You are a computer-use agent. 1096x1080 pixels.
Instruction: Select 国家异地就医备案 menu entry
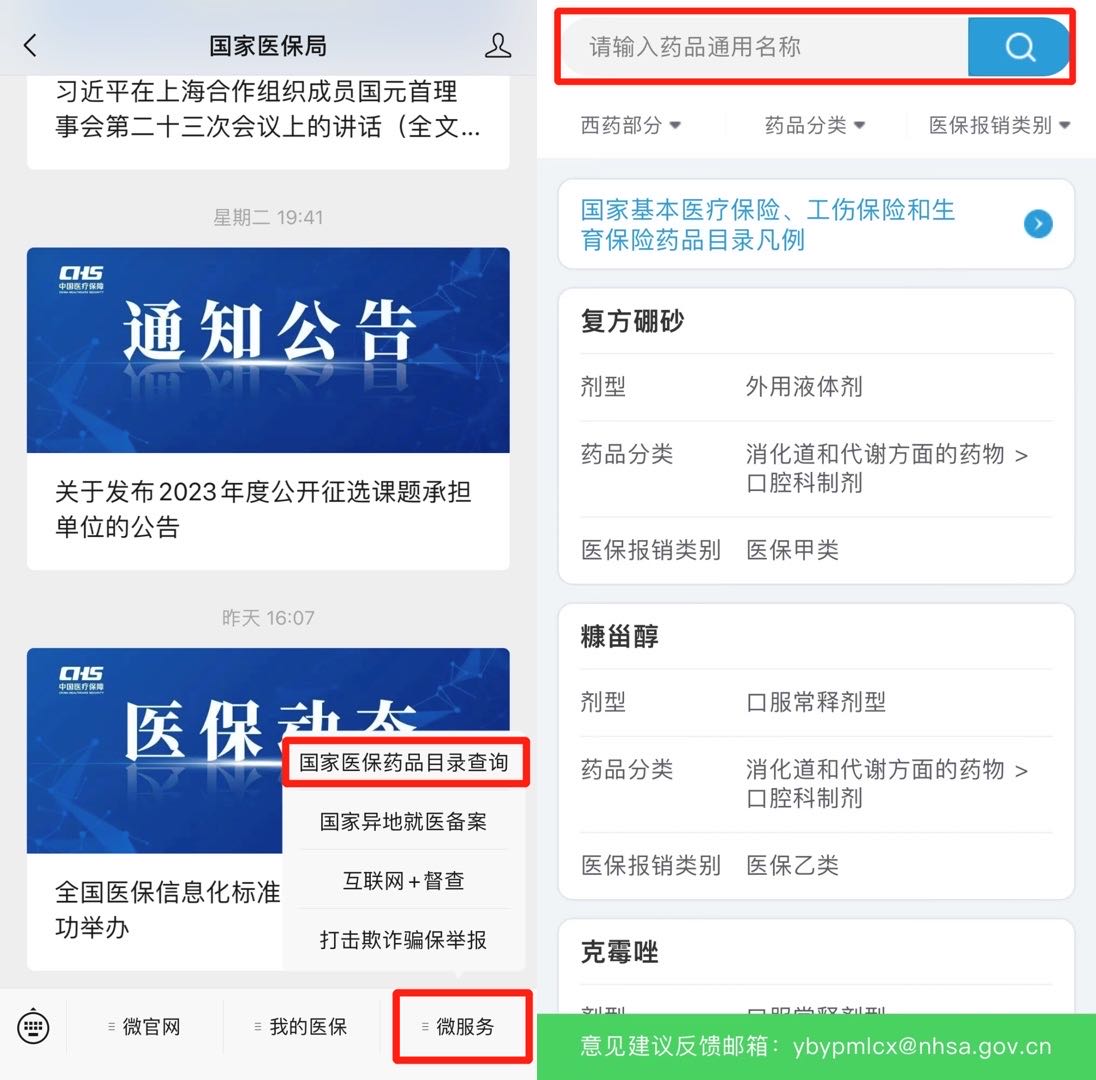coord(404,821)
